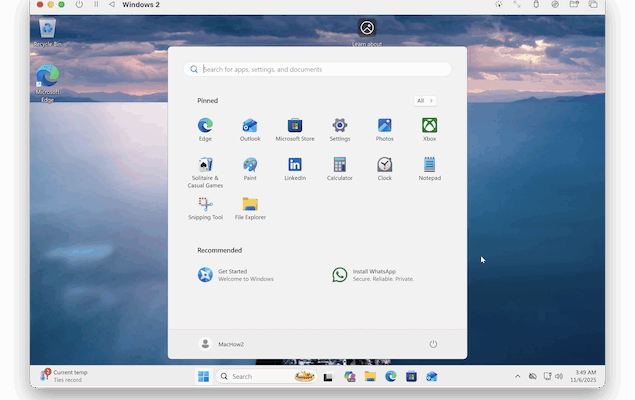Click the windows overlay icon in VM toolbar
635x400 pixels.
point(593,4)
